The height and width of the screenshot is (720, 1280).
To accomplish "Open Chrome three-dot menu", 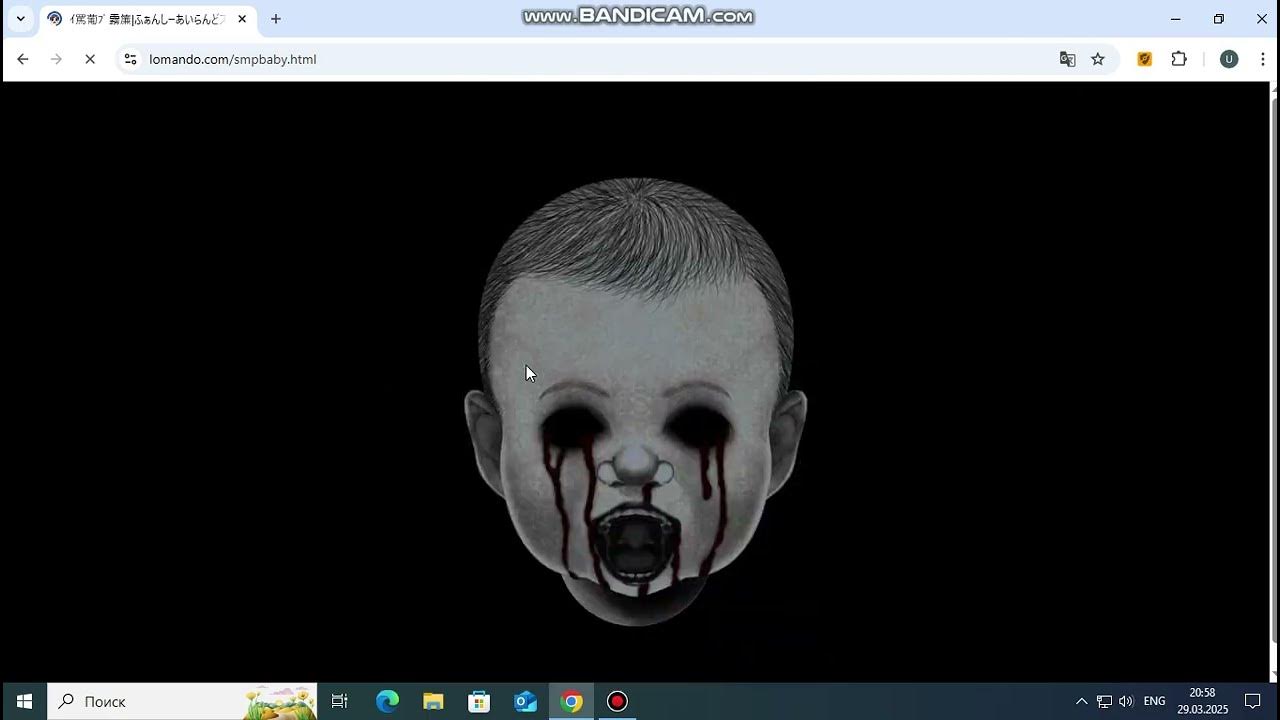I will tap(1262, 59).
